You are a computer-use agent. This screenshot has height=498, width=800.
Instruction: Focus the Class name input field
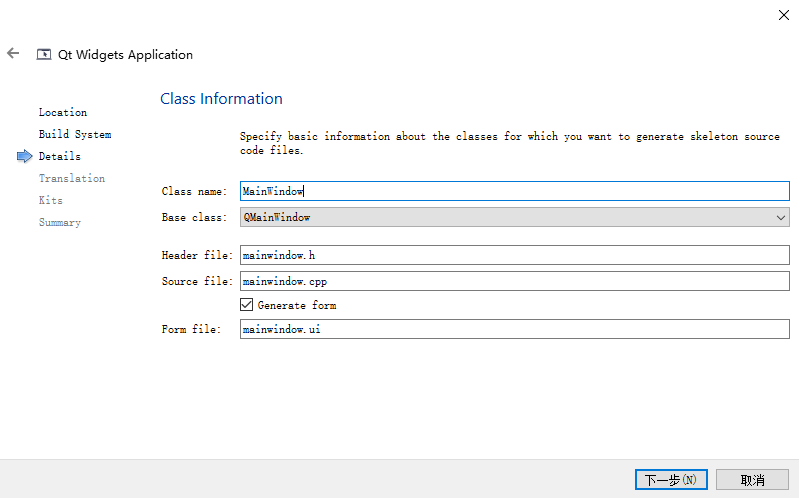pyautogui.click(x=514, y=191)
